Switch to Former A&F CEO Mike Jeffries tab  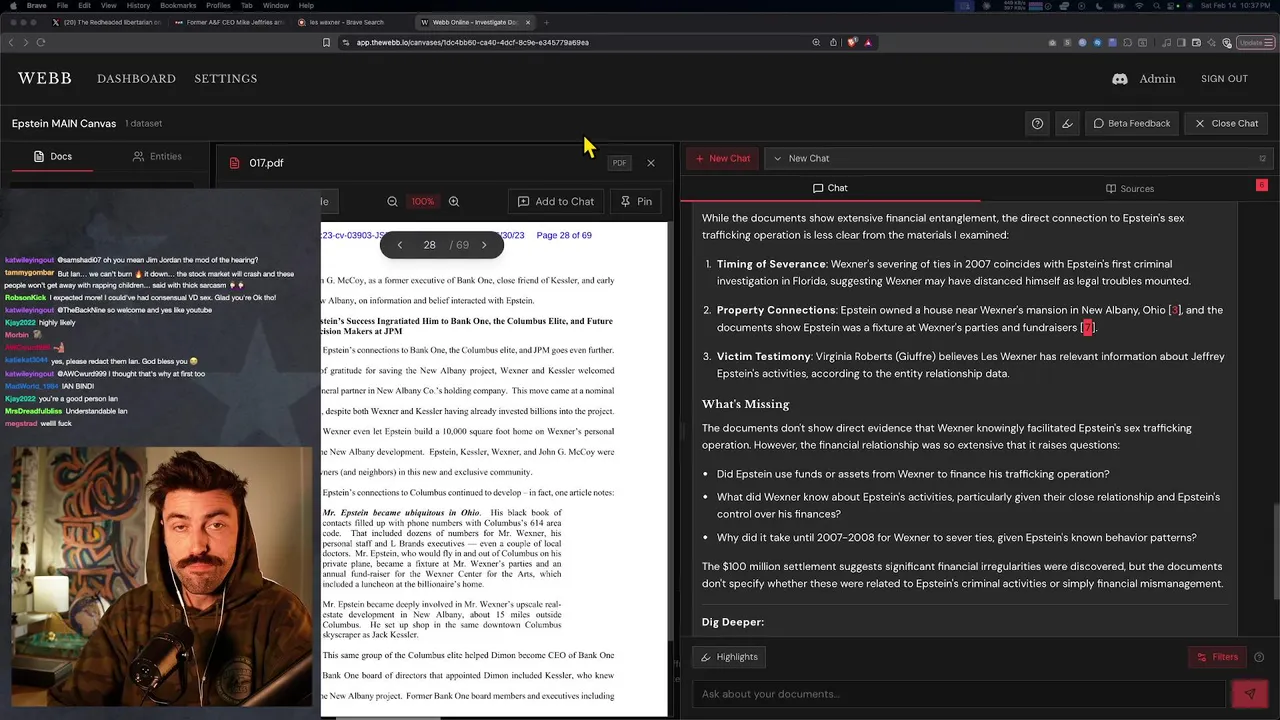coord(229,22)
